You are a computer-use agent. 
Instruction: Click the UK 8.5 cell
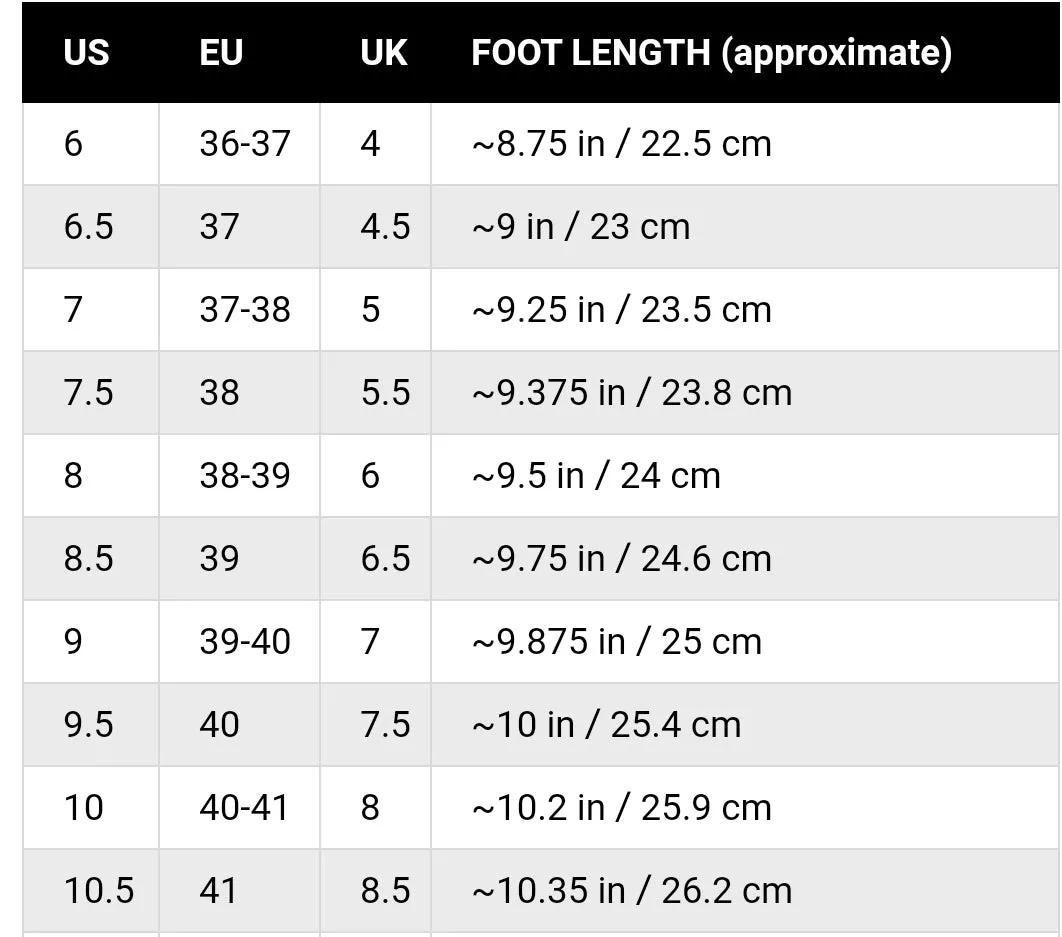[x=375, y=890]
